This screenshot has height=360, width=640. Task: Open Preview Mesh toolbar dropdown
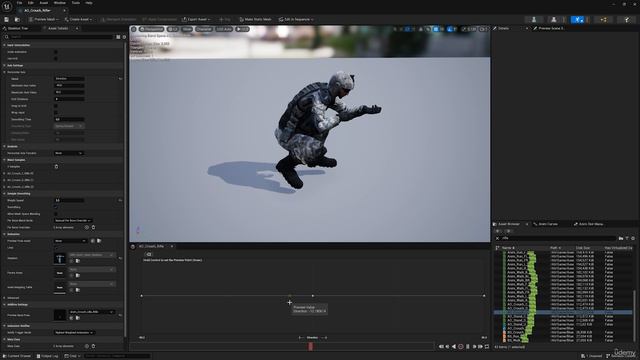43,19
